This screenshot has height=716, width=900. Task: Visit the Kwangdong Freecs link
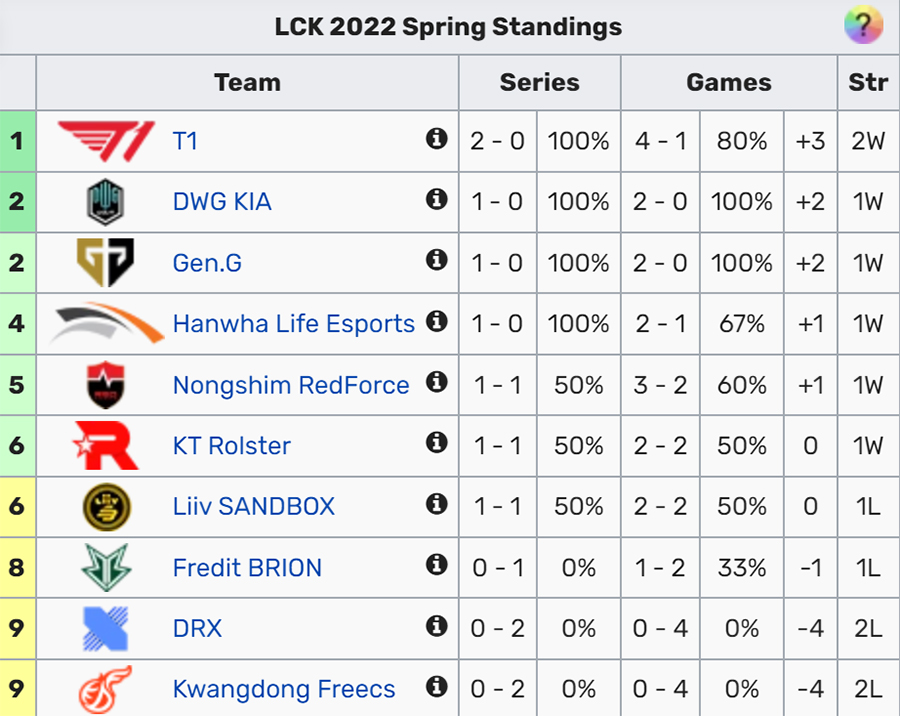(284, 689)
